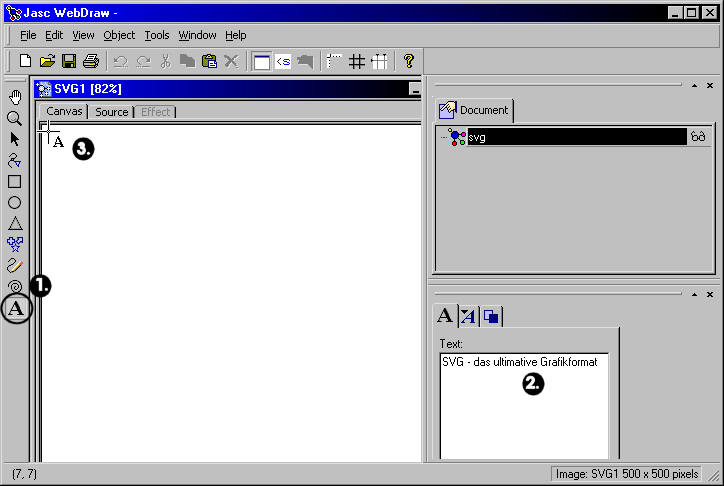Toggle rulers toolbar icon

click(334, 61)
